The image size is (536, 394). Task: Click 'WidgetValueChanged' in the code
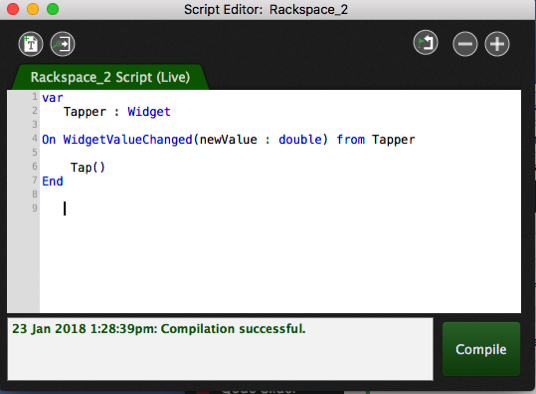point(128,140)
